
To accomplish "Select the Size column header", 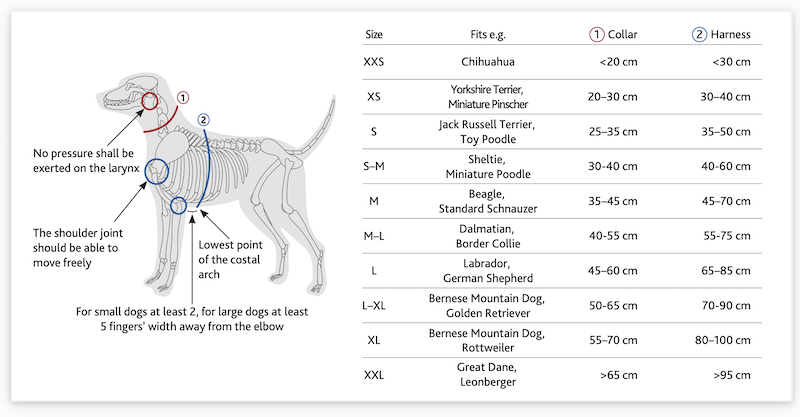I will [x=374, y=35].
